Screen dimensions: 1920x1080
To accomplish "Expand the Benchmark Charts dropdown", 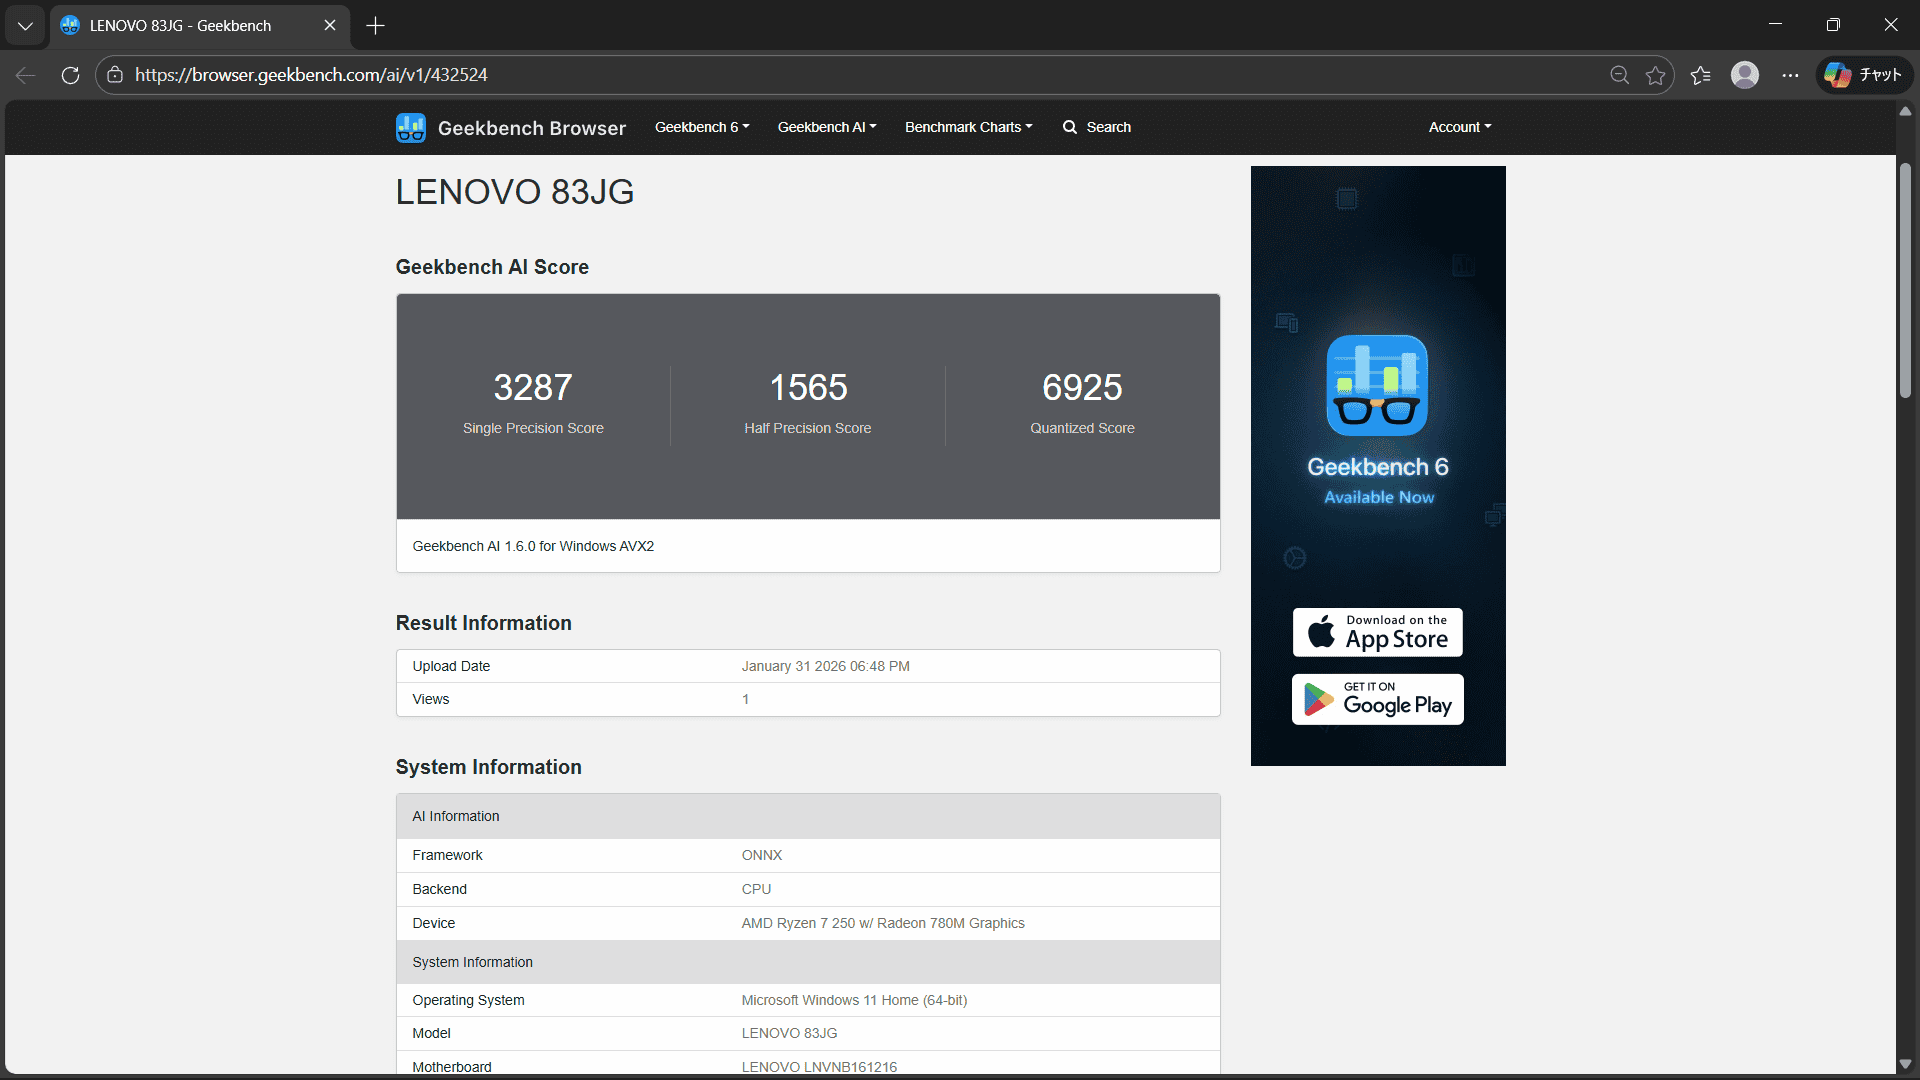I will pos(967,127).
